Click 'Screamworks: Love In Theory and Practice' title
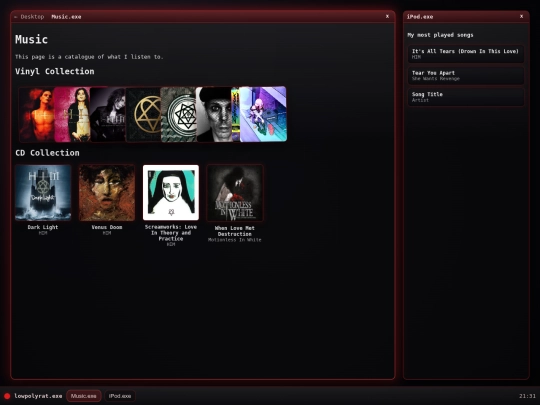The image size is (540, 405). [171, 232]
